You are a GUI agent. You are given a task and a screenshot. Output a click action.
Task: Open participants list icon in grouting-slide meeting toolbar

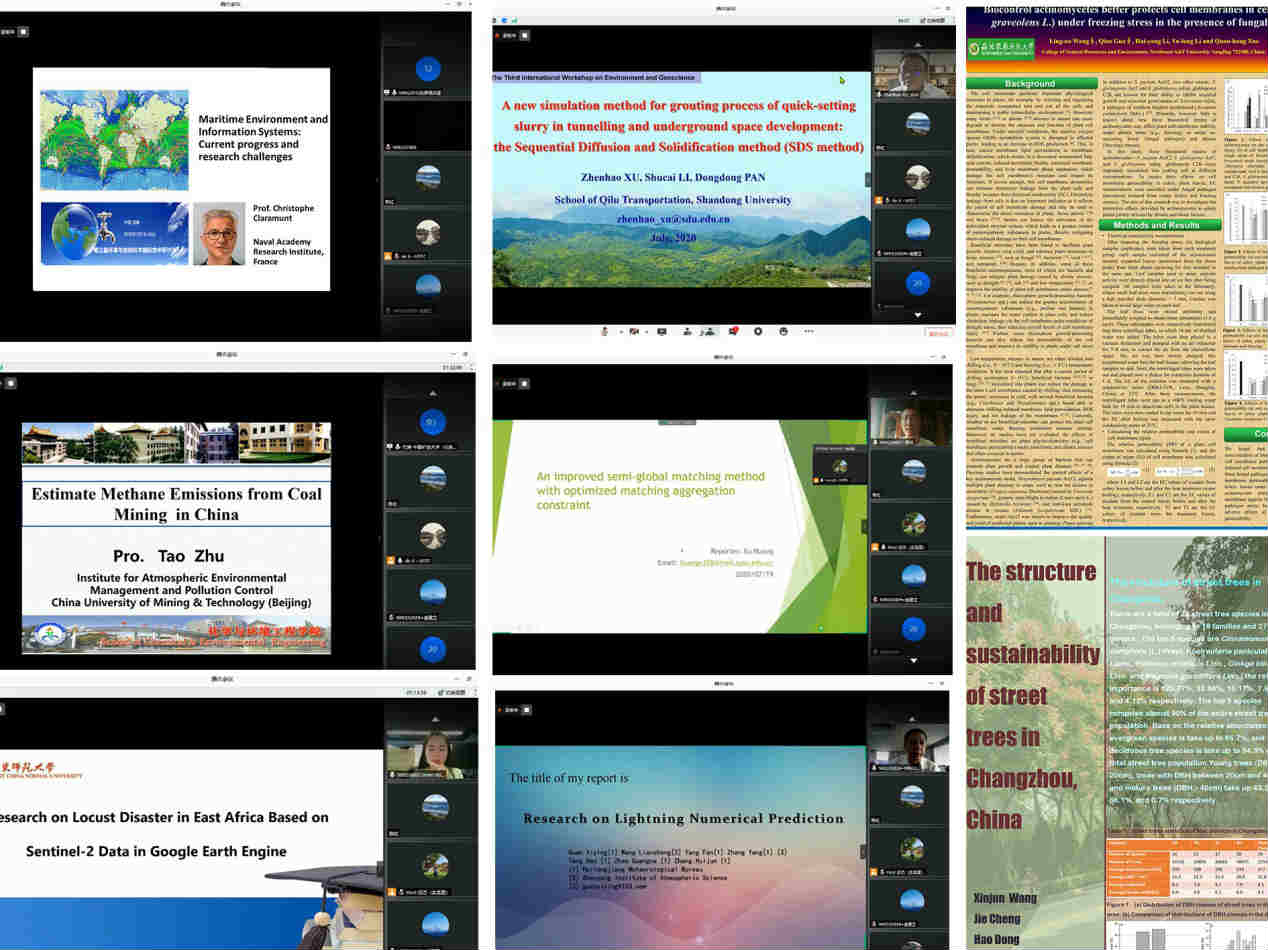click(x=709, y=331)
